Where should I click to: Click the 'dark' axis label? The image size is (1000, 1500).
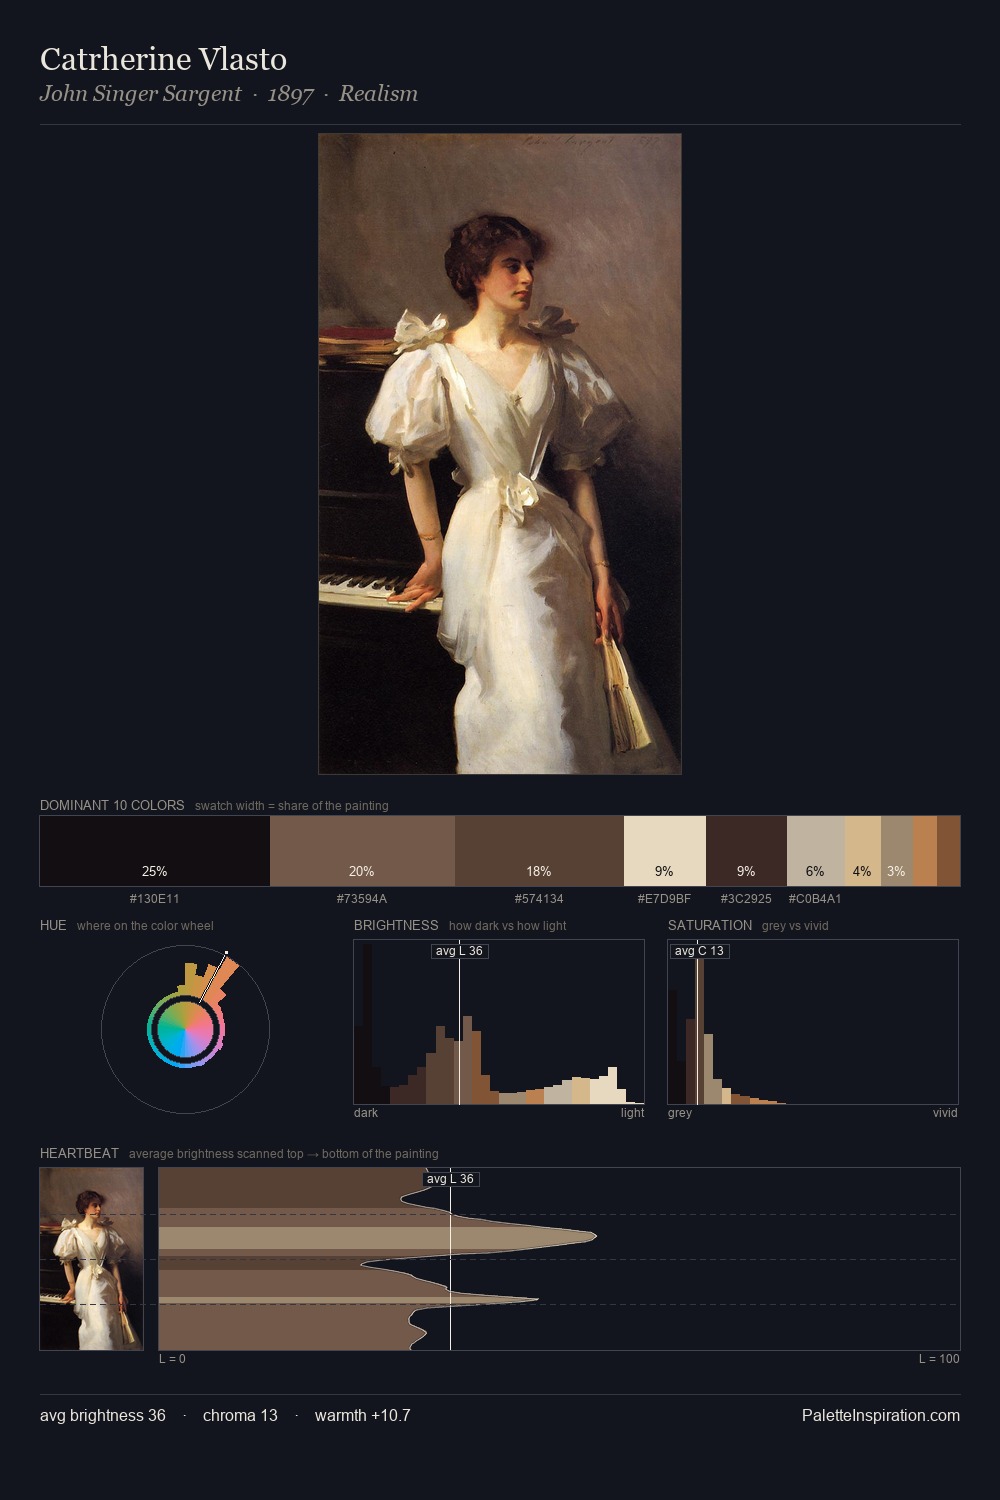point(366,1113)
